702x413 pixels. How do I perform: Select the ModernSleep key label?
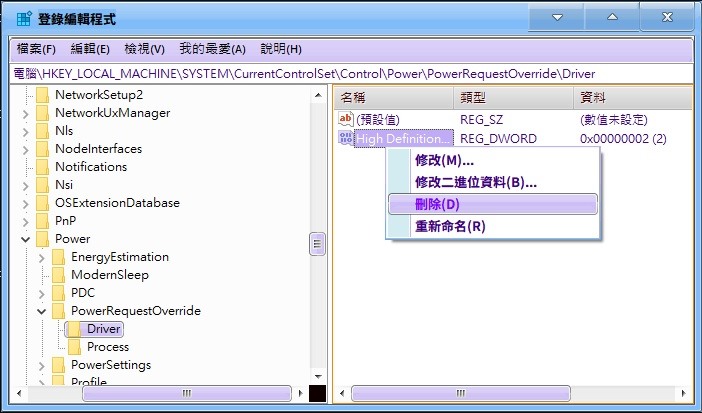point(110,275)
